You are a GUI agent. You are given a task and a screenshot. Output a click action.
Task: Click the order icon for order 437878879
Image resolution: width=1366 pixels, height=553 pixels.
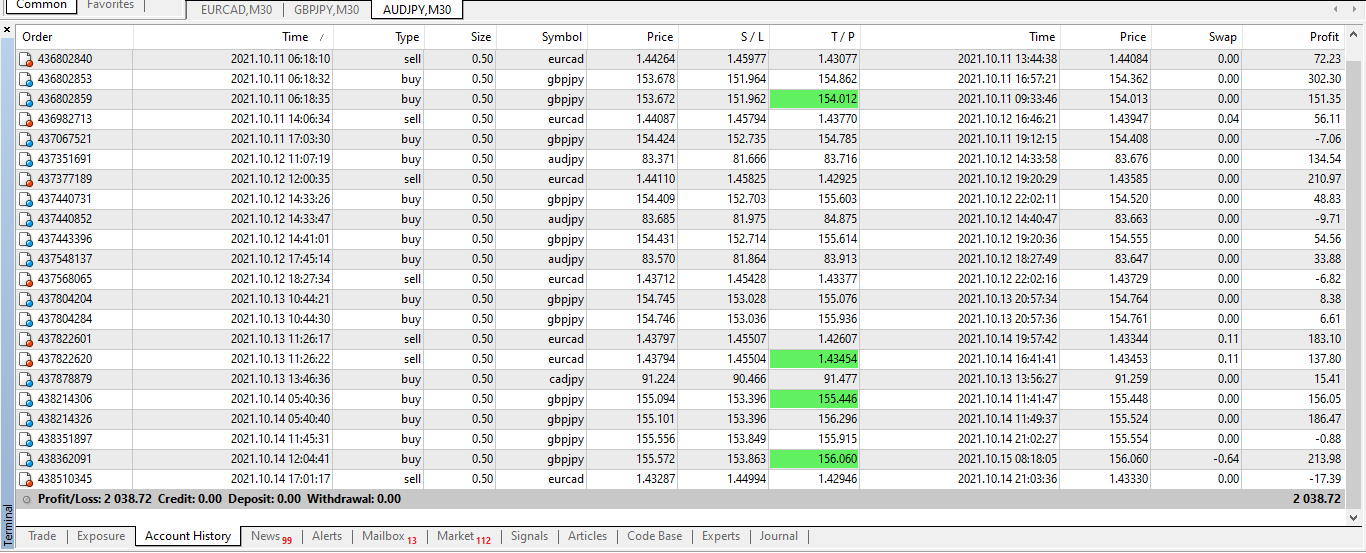[x=26, y=379]
